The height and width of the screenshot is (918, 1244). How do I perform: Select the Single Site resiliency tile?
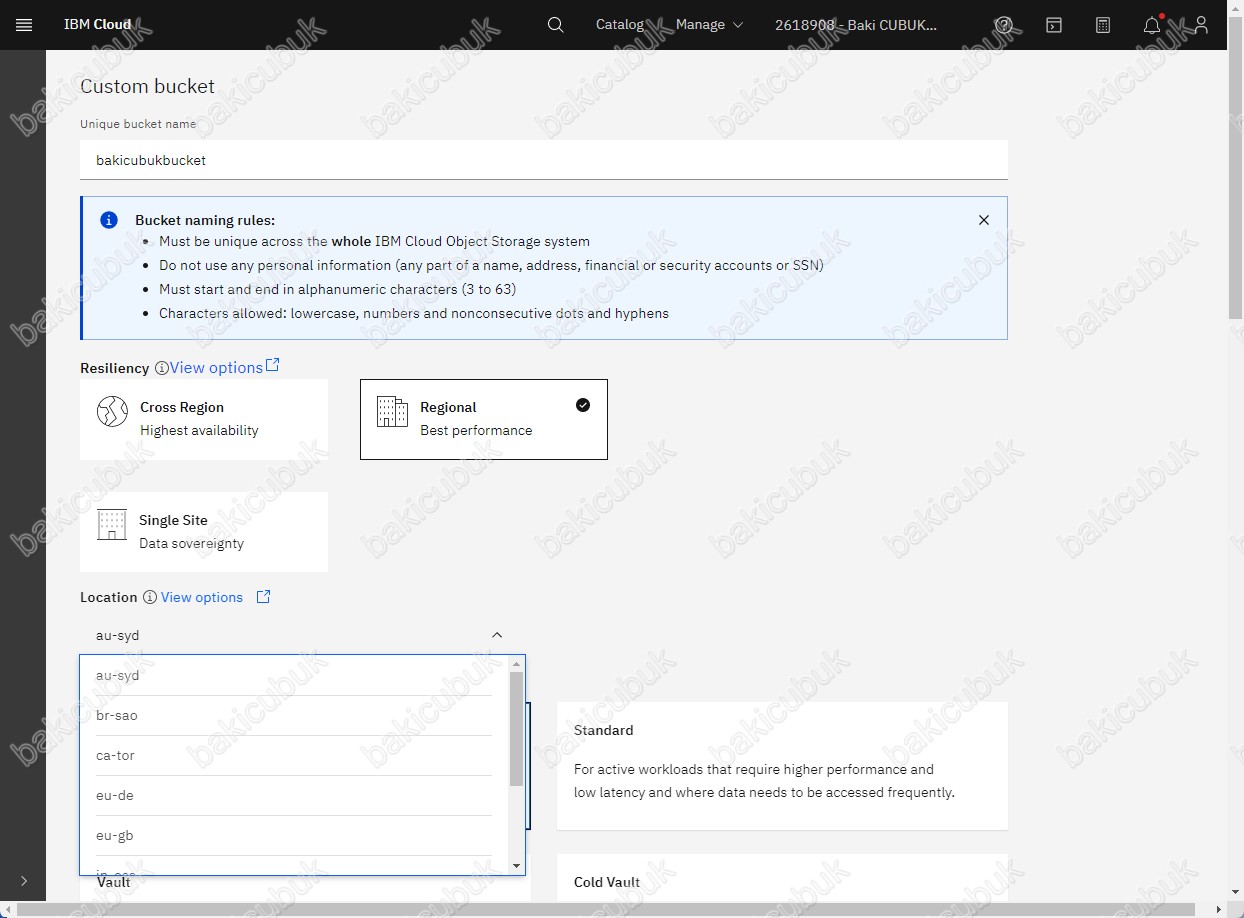[x=204, y=532]
